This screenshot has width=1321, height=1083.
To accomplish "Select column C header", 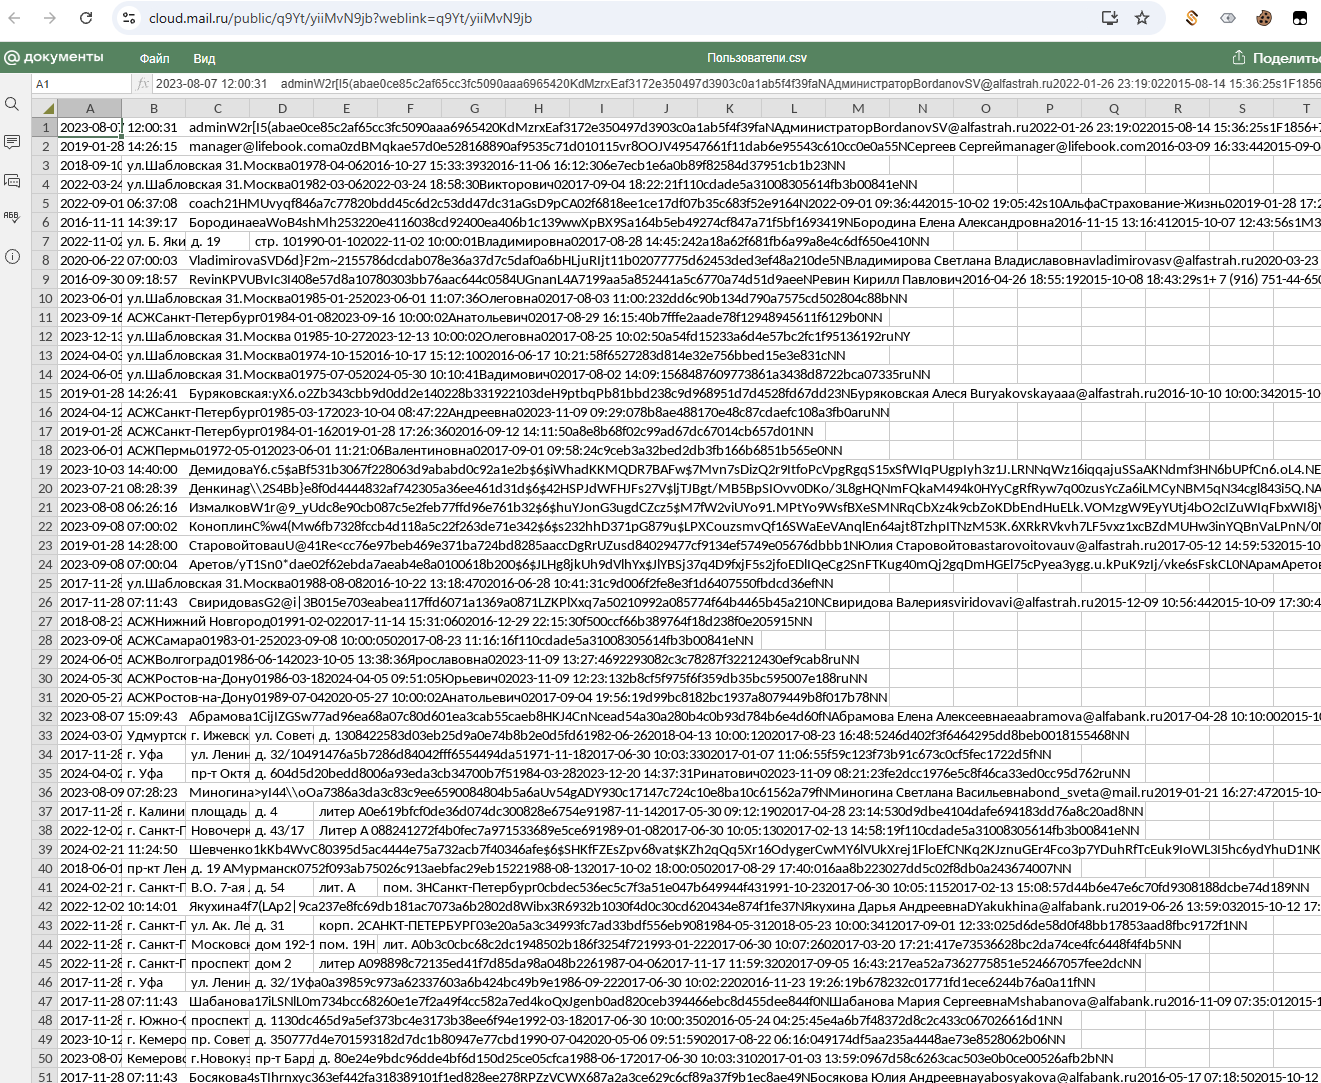I will [x=218, y=108].
